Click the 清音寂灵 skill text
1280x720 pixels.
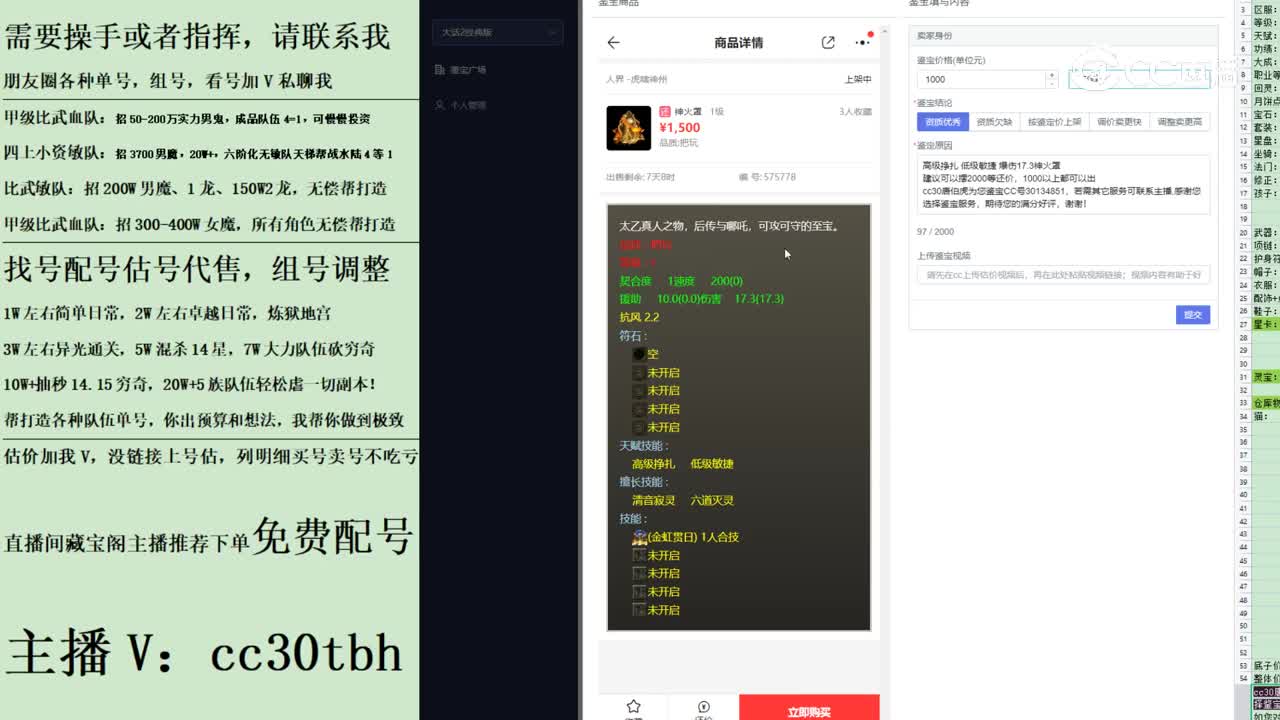653,500
